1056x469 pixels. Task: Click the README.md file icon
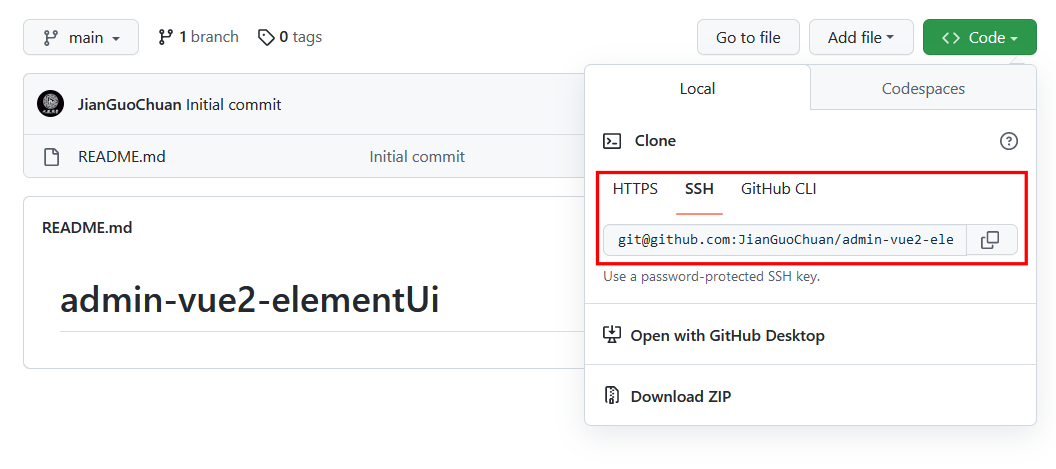coord(51,157)
